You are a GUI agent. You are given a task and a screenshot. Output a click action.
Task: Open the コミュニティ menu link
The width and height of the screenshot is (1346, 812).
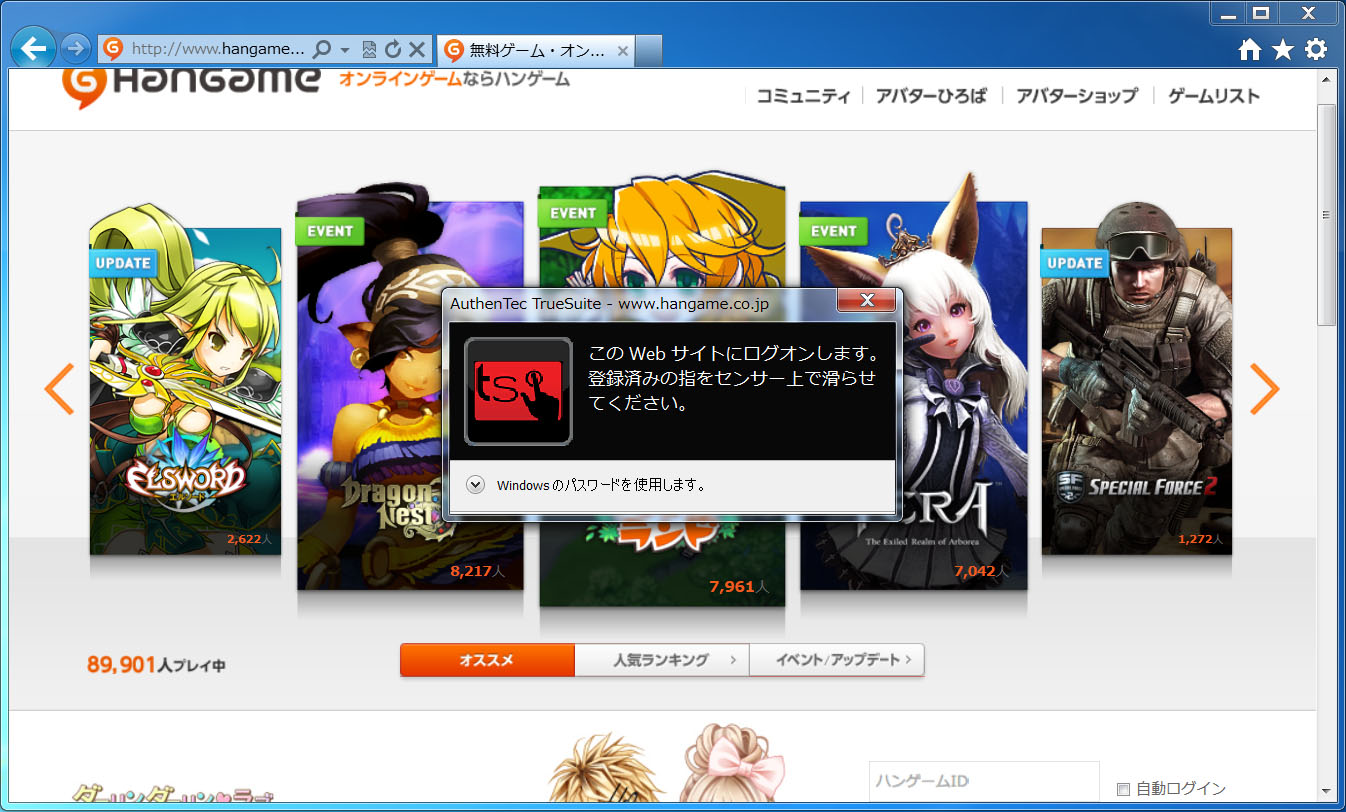(804, 96)
